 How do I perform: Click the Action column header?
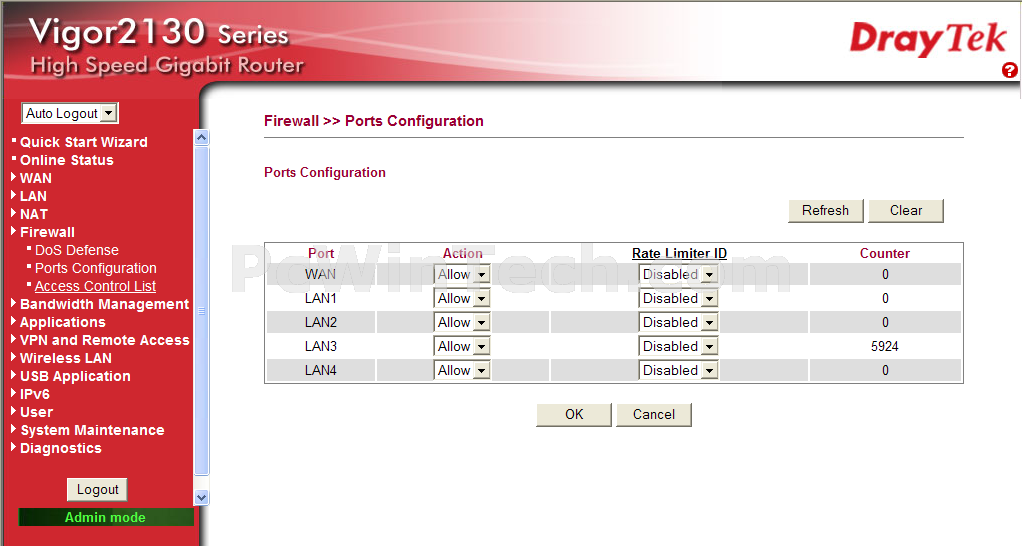pos(463,253)
